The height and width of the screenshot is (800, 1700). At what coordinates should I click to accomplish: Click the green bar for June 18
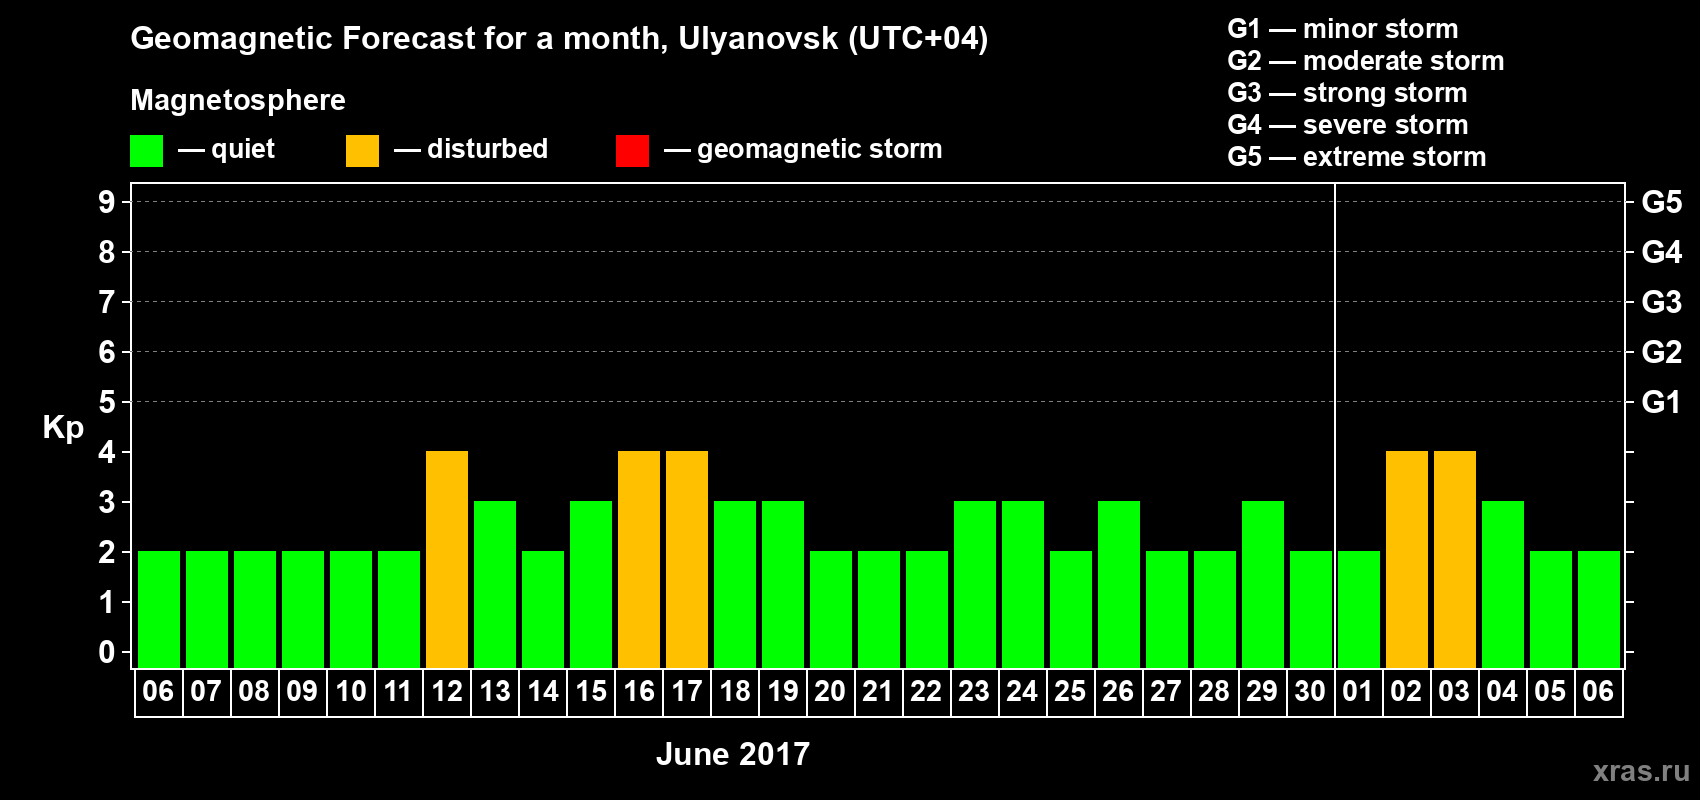tap(735, 584)
